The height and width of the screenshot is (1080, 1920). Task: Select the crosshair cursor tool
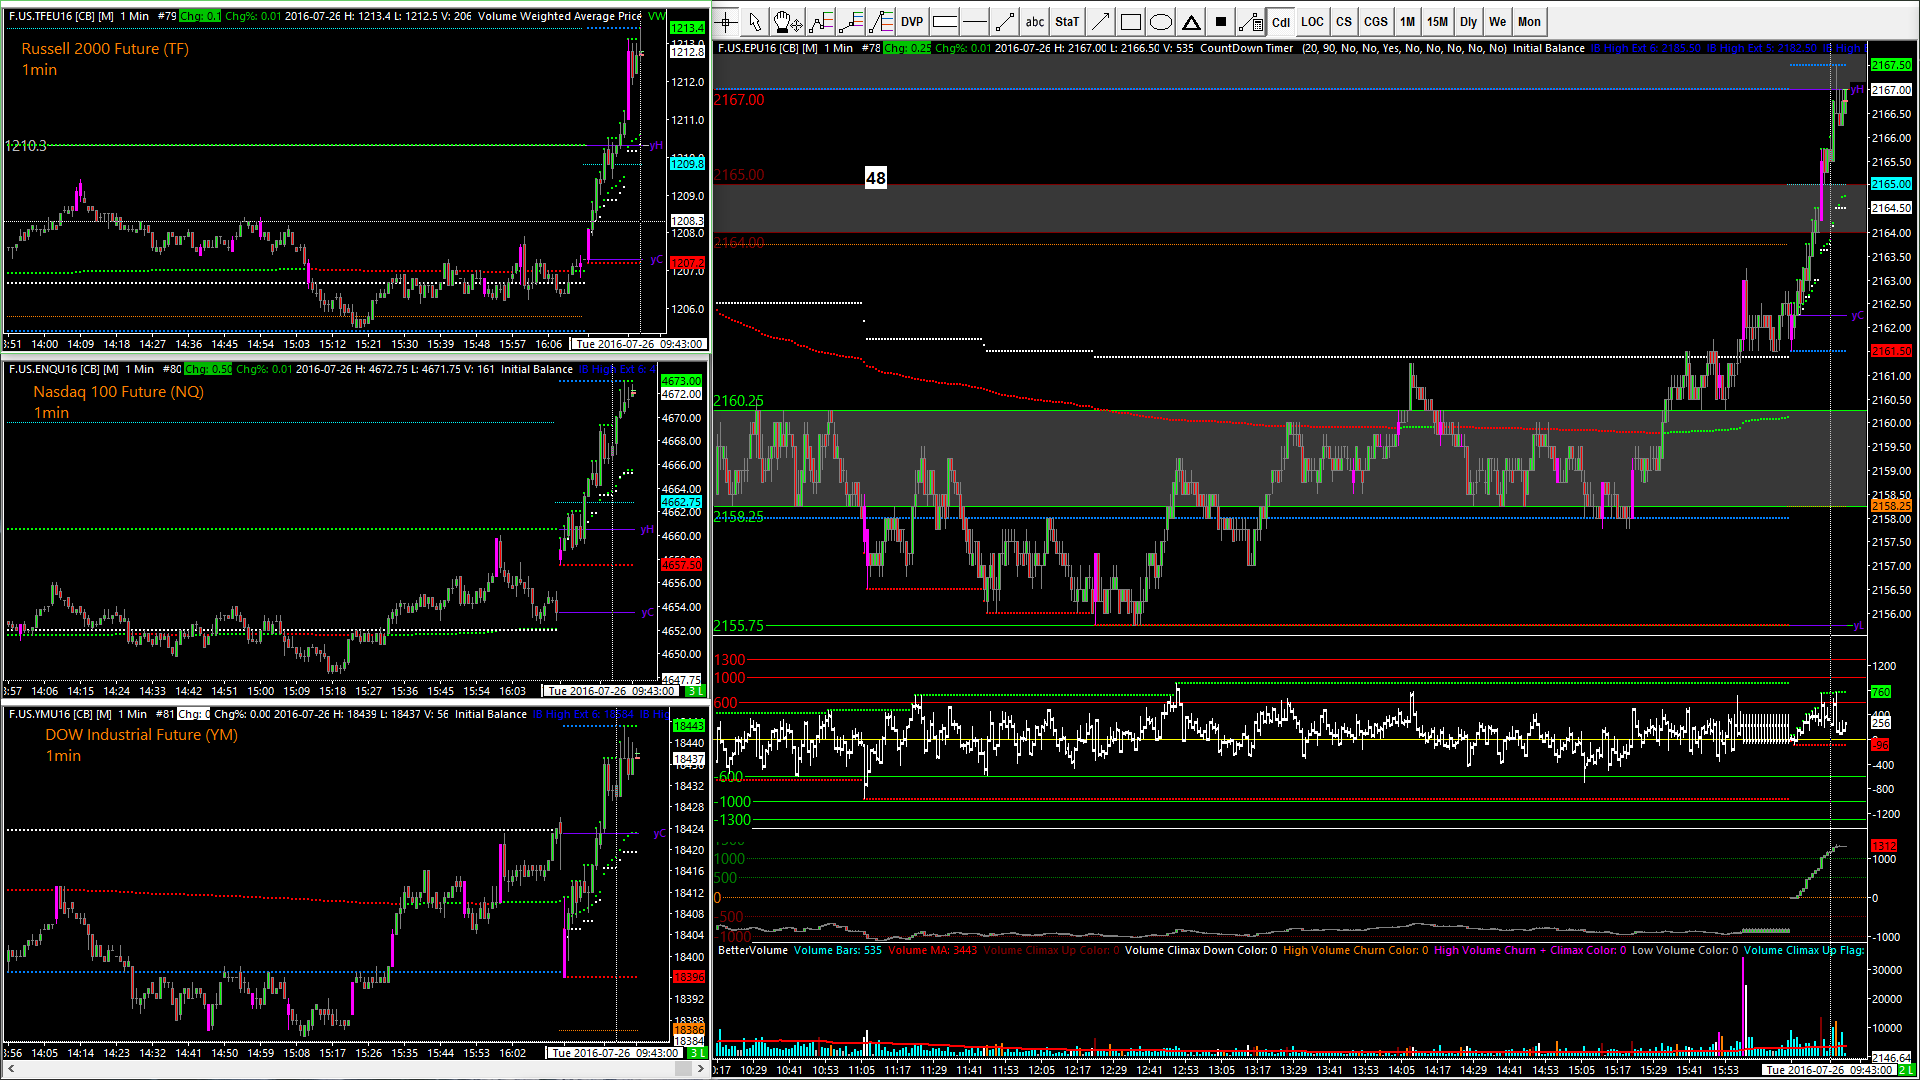(727, 22)
